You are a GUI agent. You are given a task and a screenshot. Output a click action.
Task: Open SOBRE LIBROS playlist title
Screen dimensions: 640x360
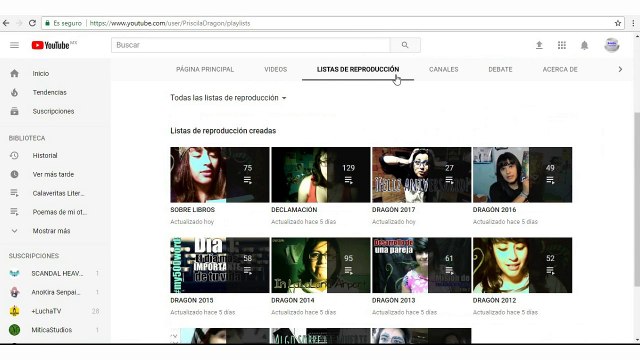192,210
